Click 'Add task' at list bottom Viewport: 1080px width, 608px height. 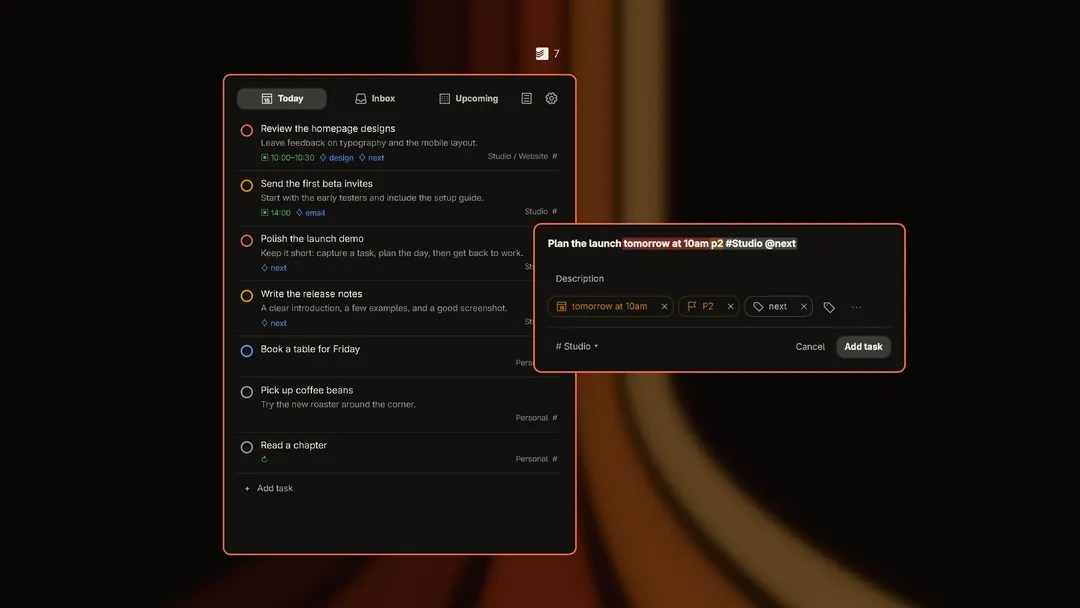tap(269, 488)
